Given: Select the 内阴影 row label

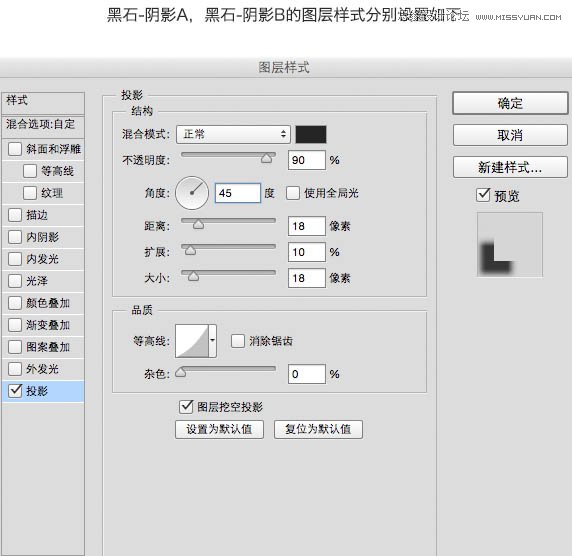Looking at the screenshot, I should 42,237.
